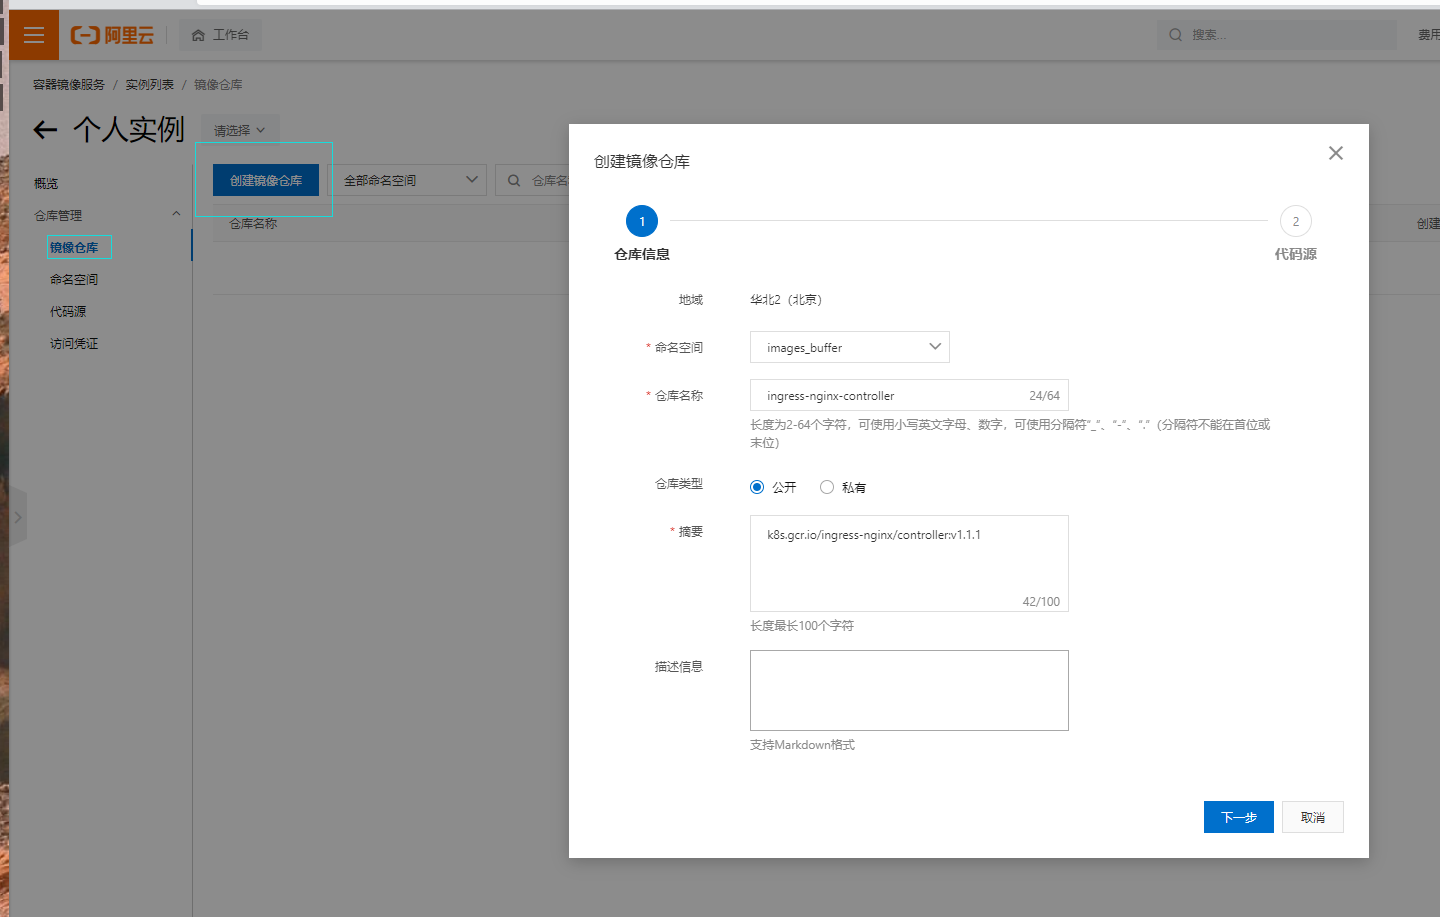
Task: Click the Alibaba Cloud logo
Action: (112, 35)
